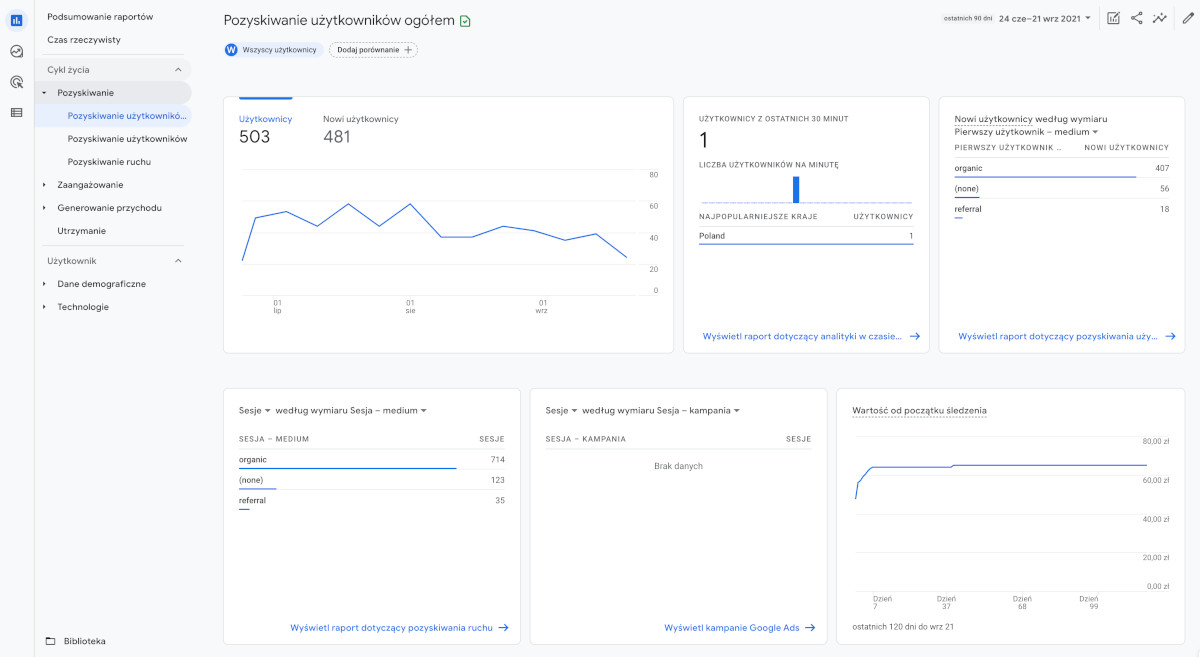Click (none) row with 123 sessions
Screen dimensions: 1200x657
(371, 480)
